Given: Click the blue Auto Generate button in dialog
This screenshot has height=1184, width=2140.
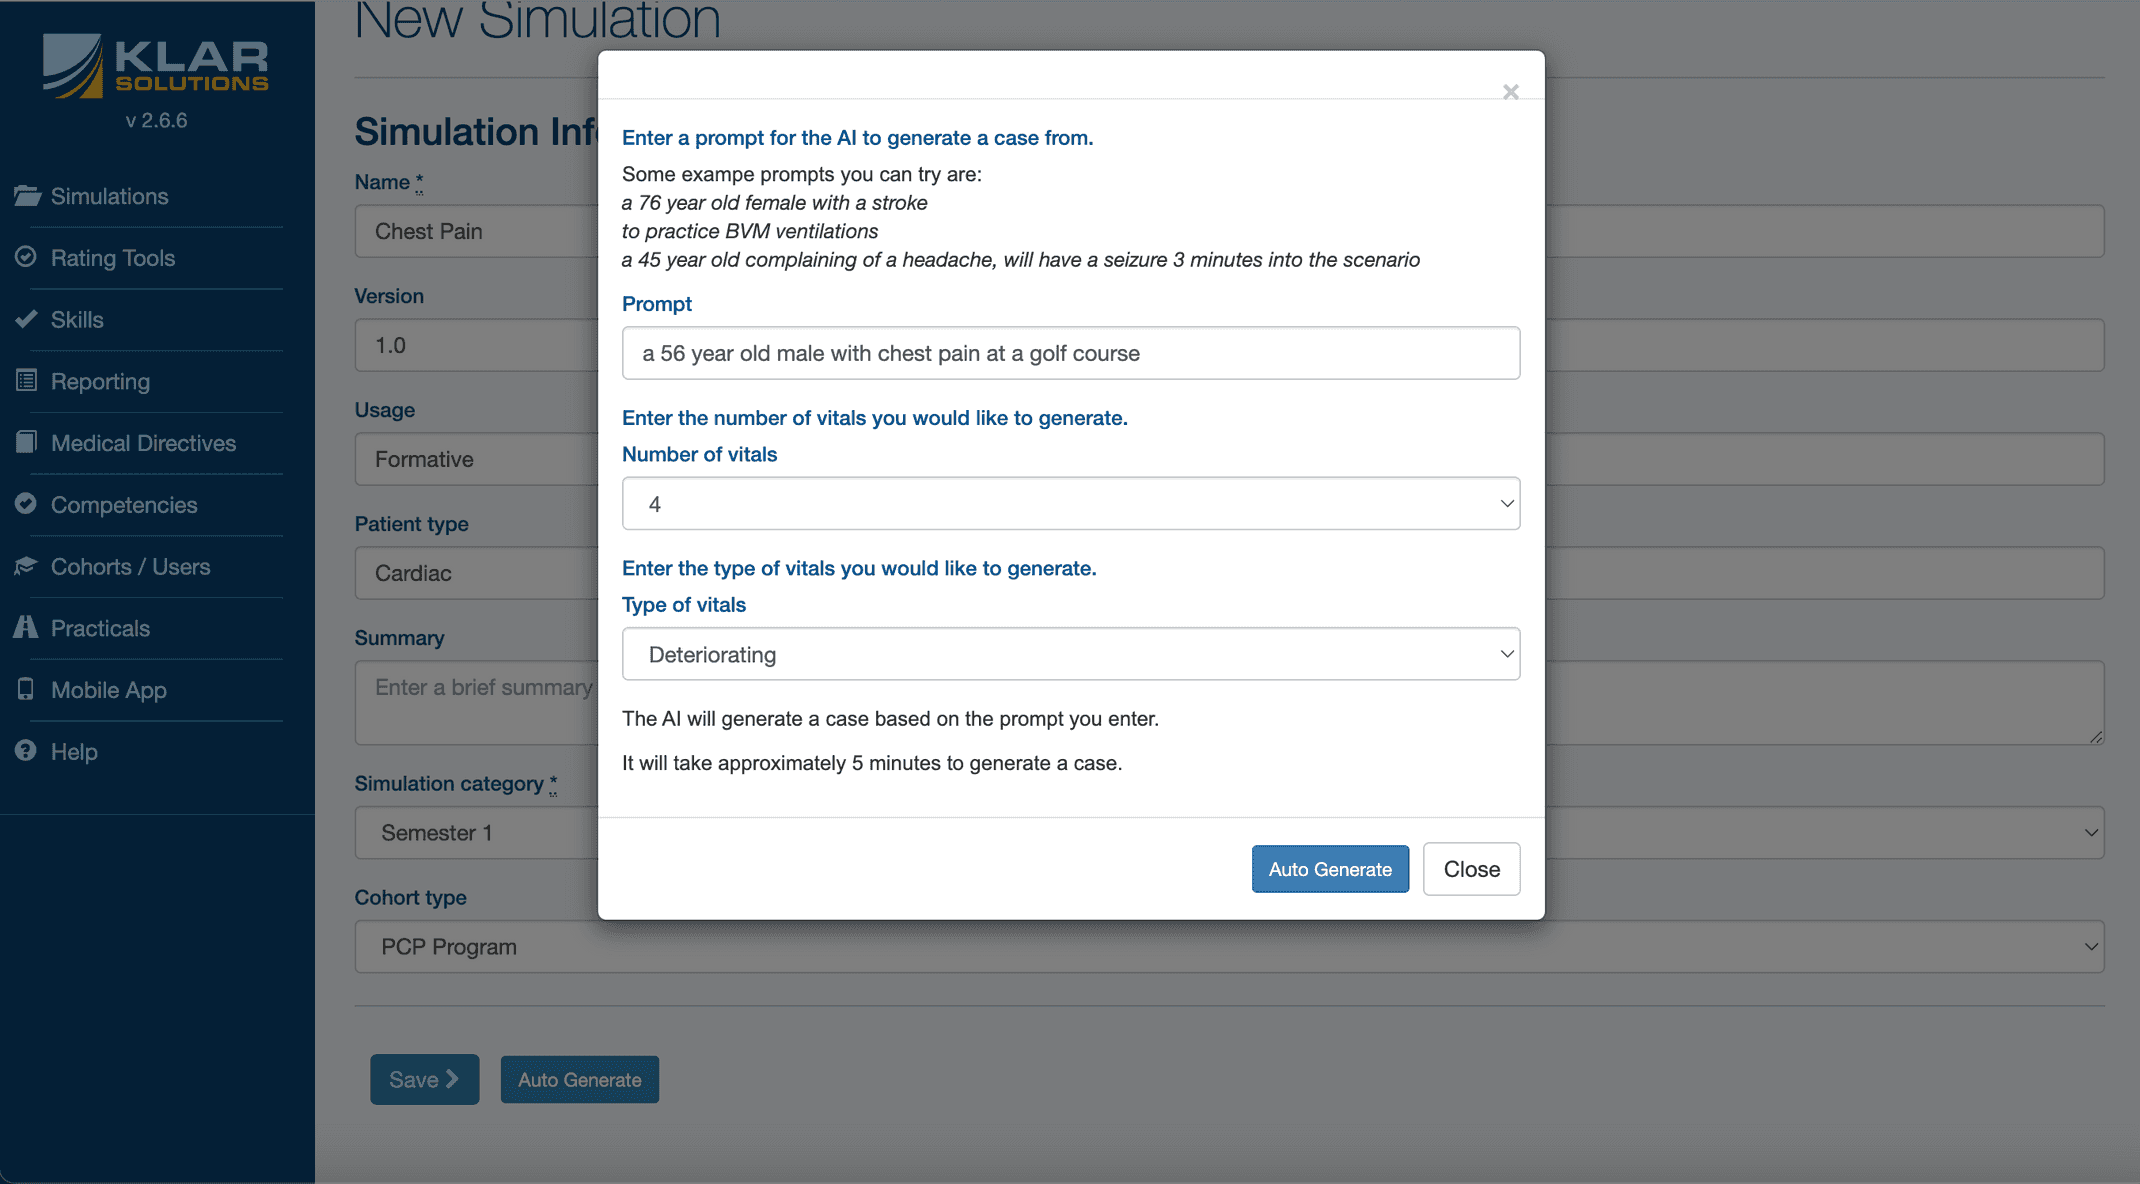Looking at the screenshot, I should 1330,869.
